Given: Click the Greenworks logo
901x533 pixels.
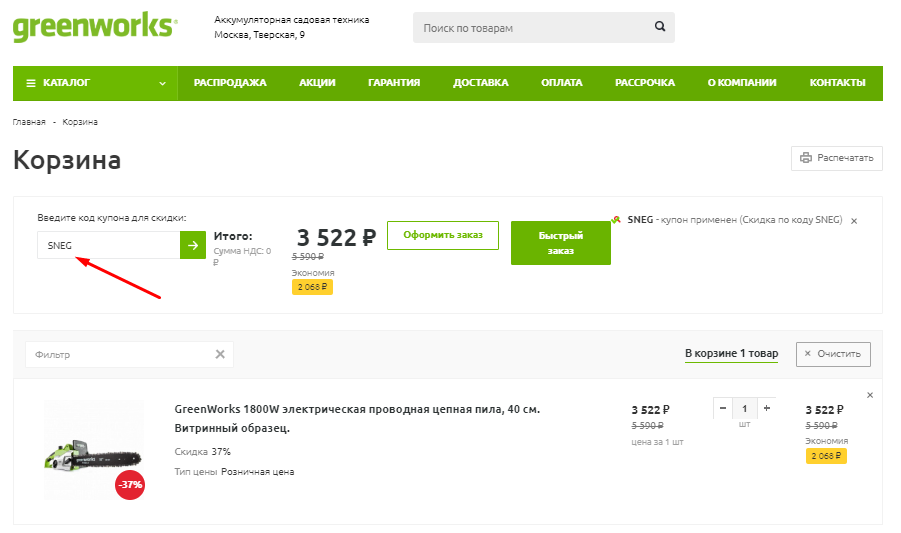Looking at the screenshot, I should (95, 26).
